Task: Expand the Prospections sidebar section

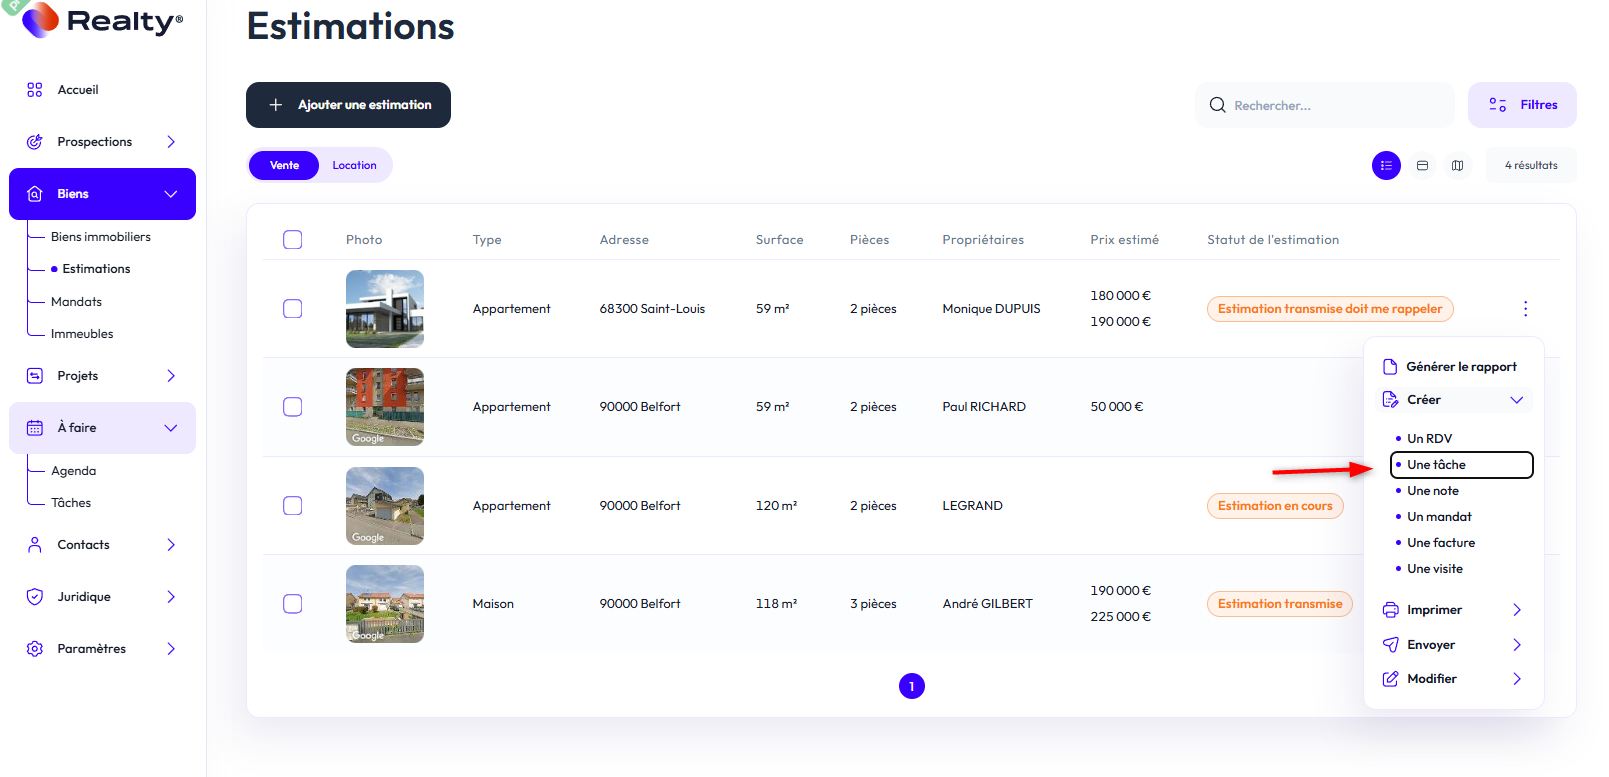Action: click(171, 142)
